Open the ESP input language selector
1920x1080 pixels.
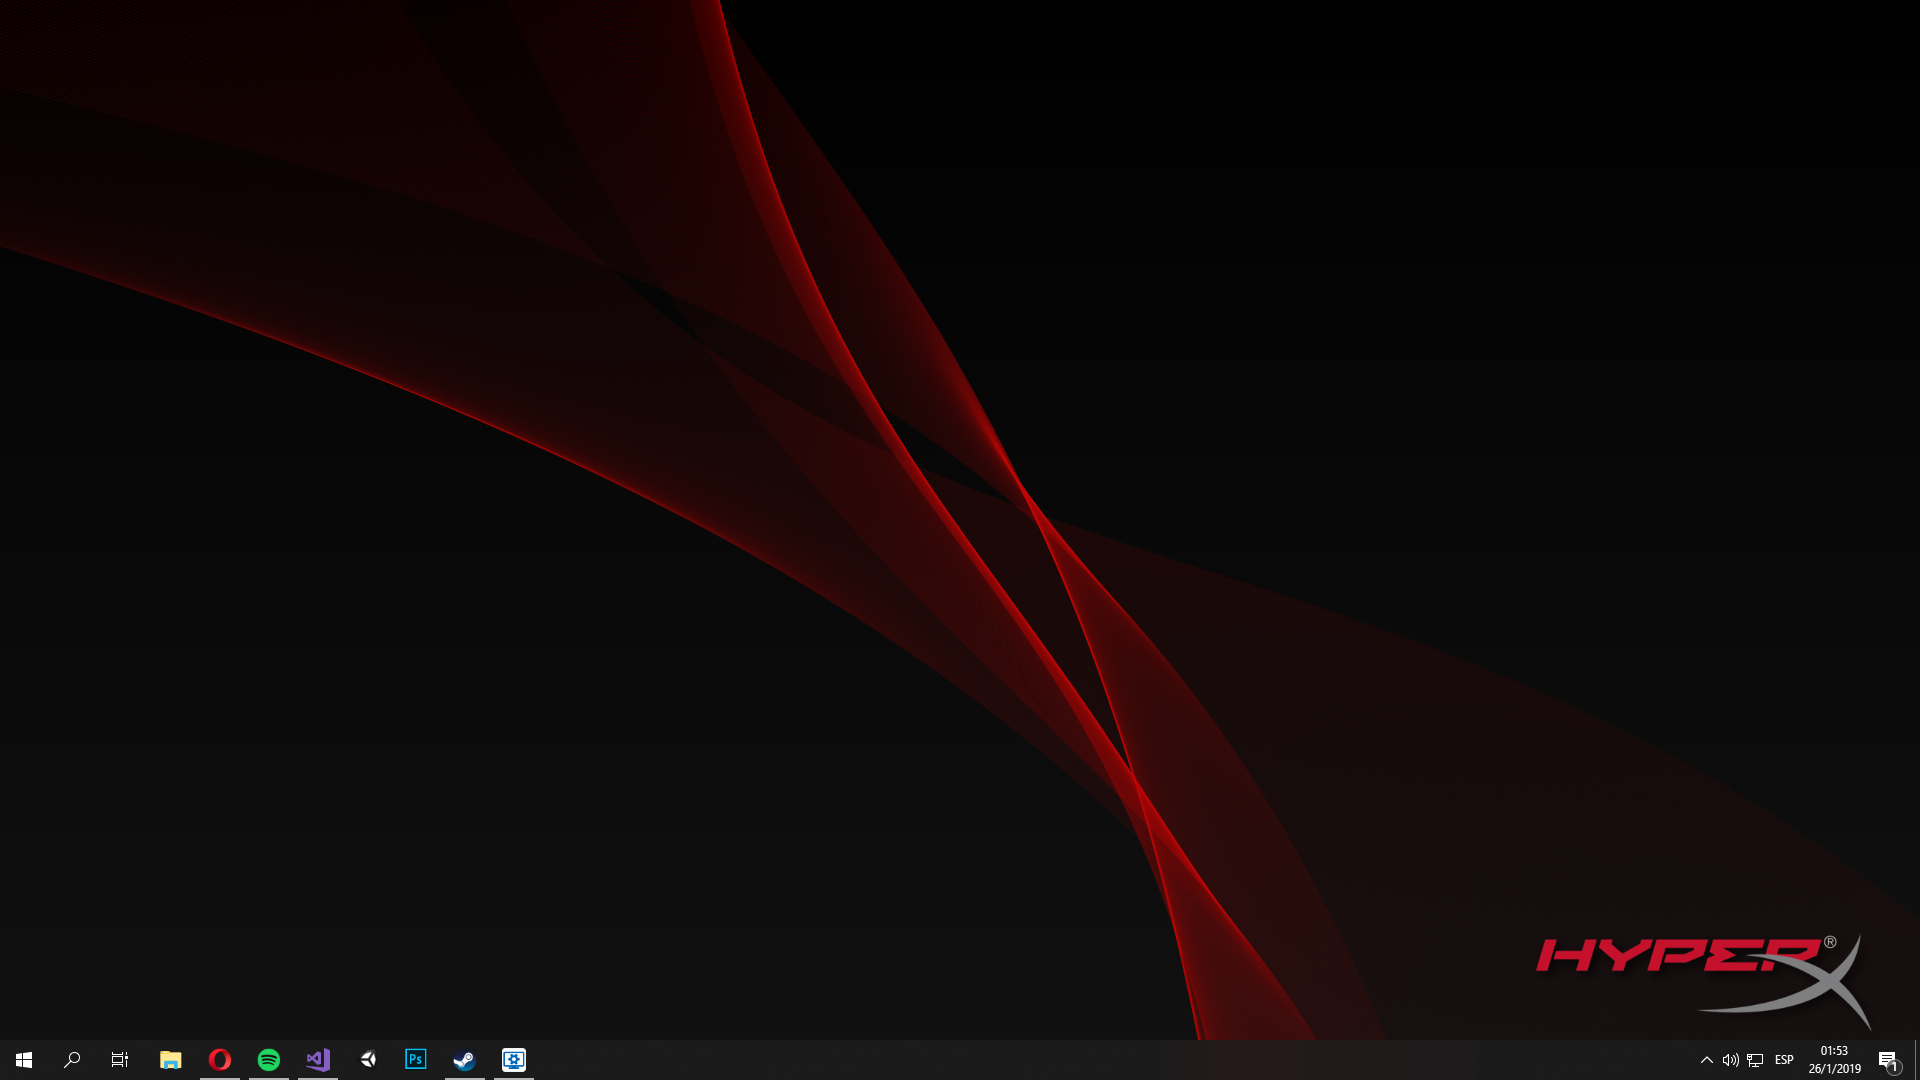tap(1784, 1060)
